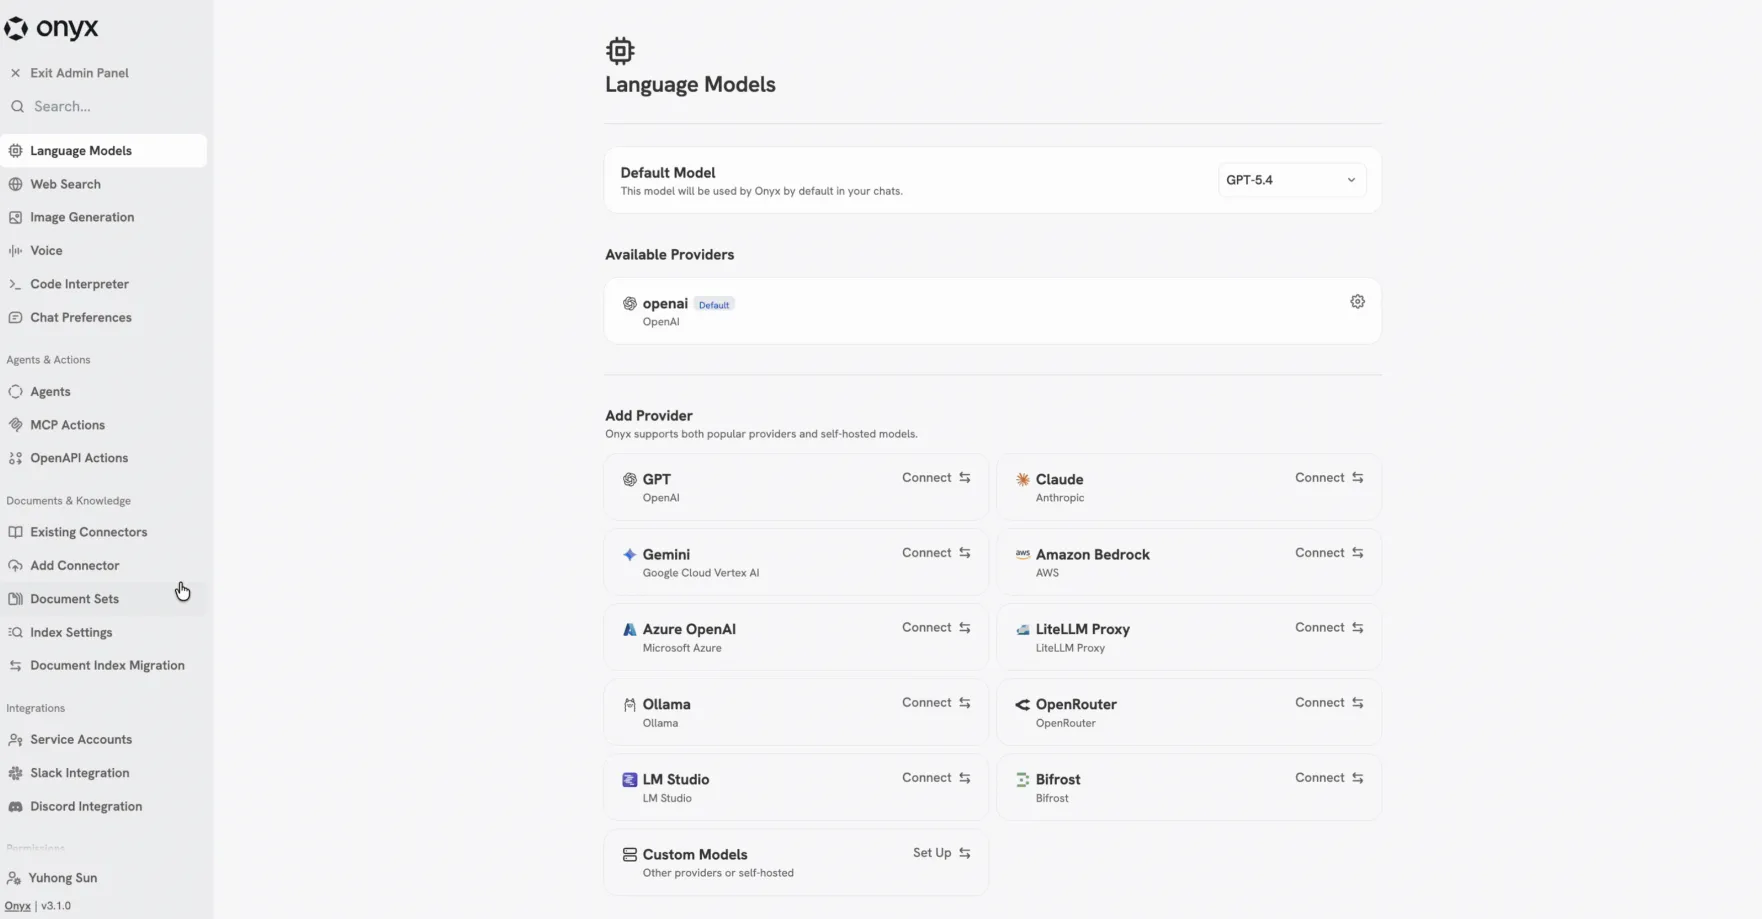Select the Image Generation sidebar icon
This screenshot has height=919, width=1762.
(16, 217)
